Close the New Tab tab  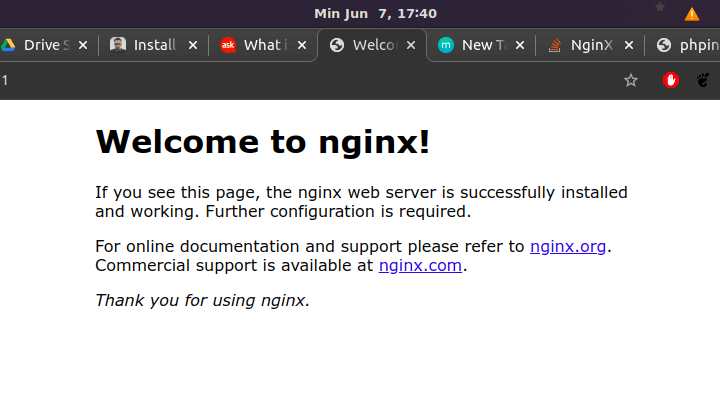point(520,45)
